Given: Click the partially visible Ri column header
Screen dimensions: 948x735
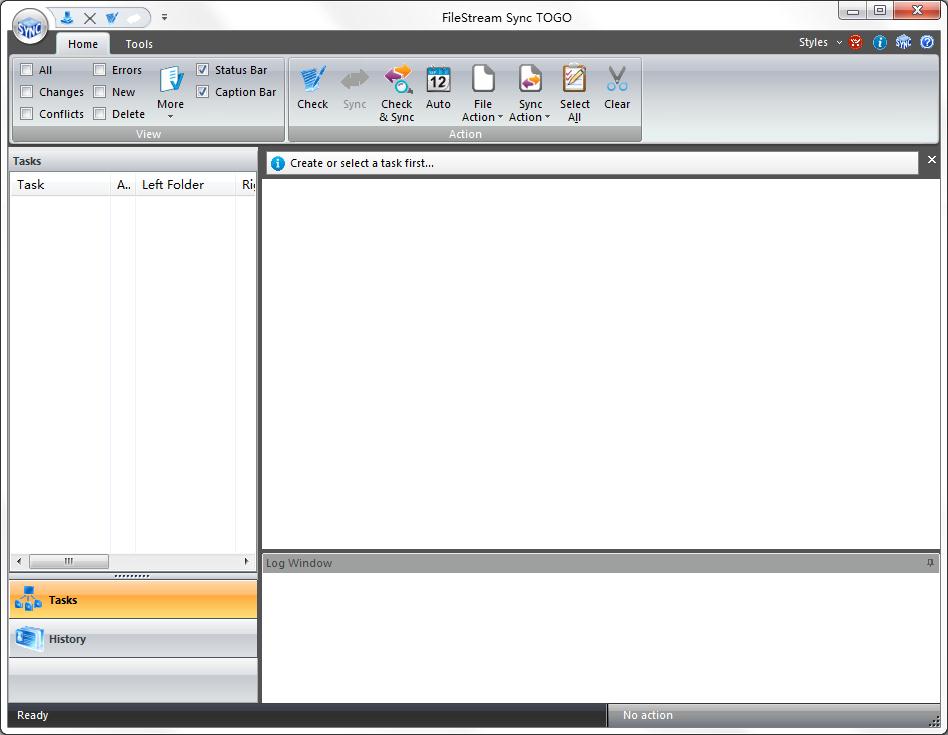Looking at the screenshot, I should tap(247, 184).
